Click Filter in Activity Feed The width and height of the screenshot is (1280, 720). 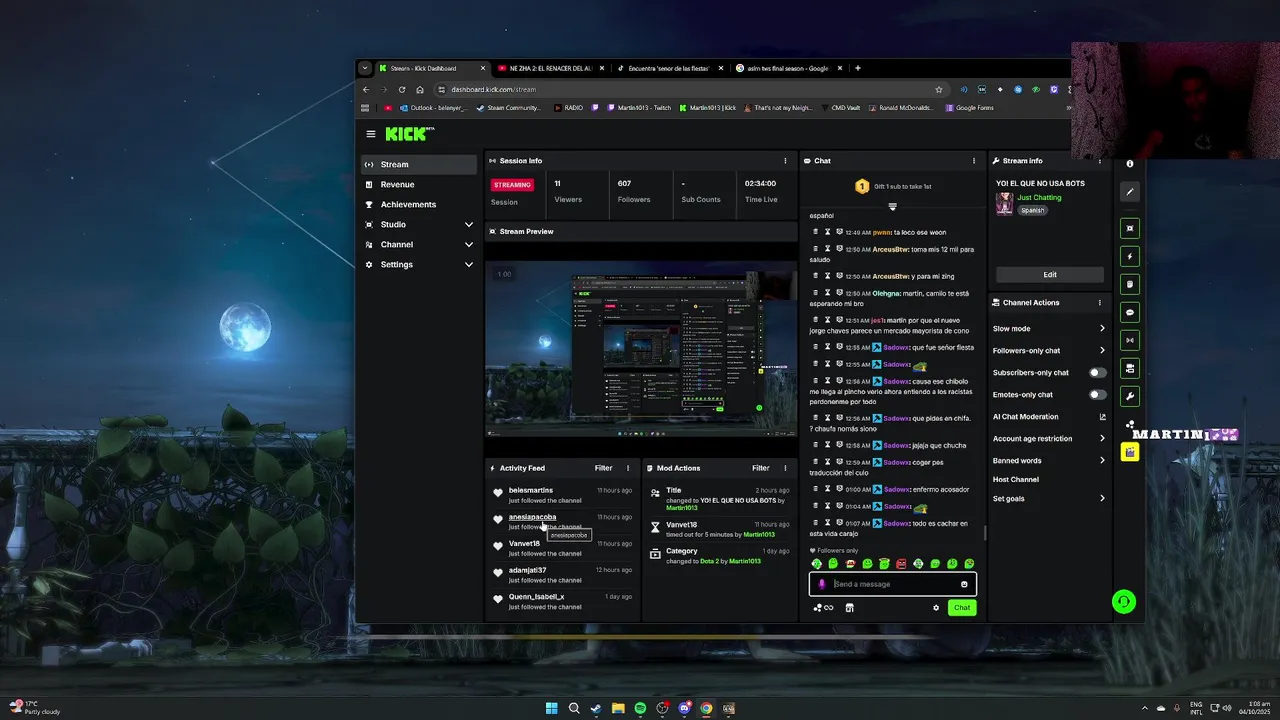603,468
